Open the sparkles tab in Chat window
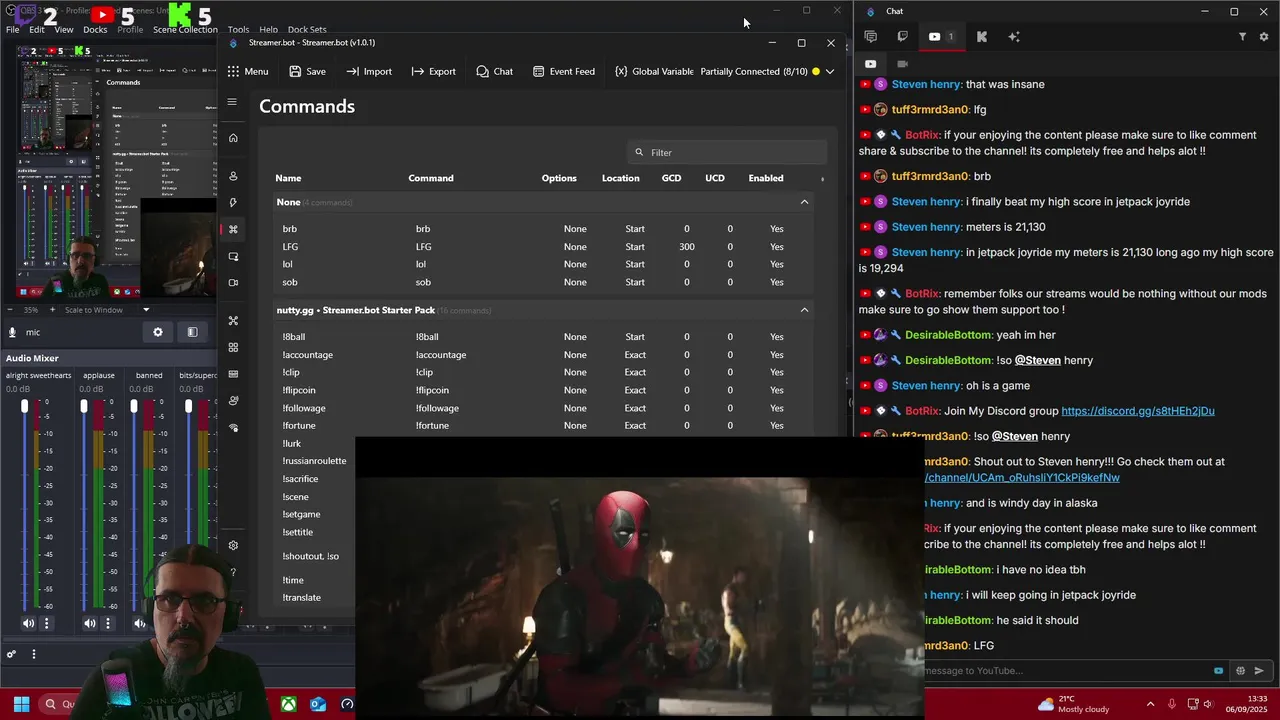 [x=1014, y=37]
